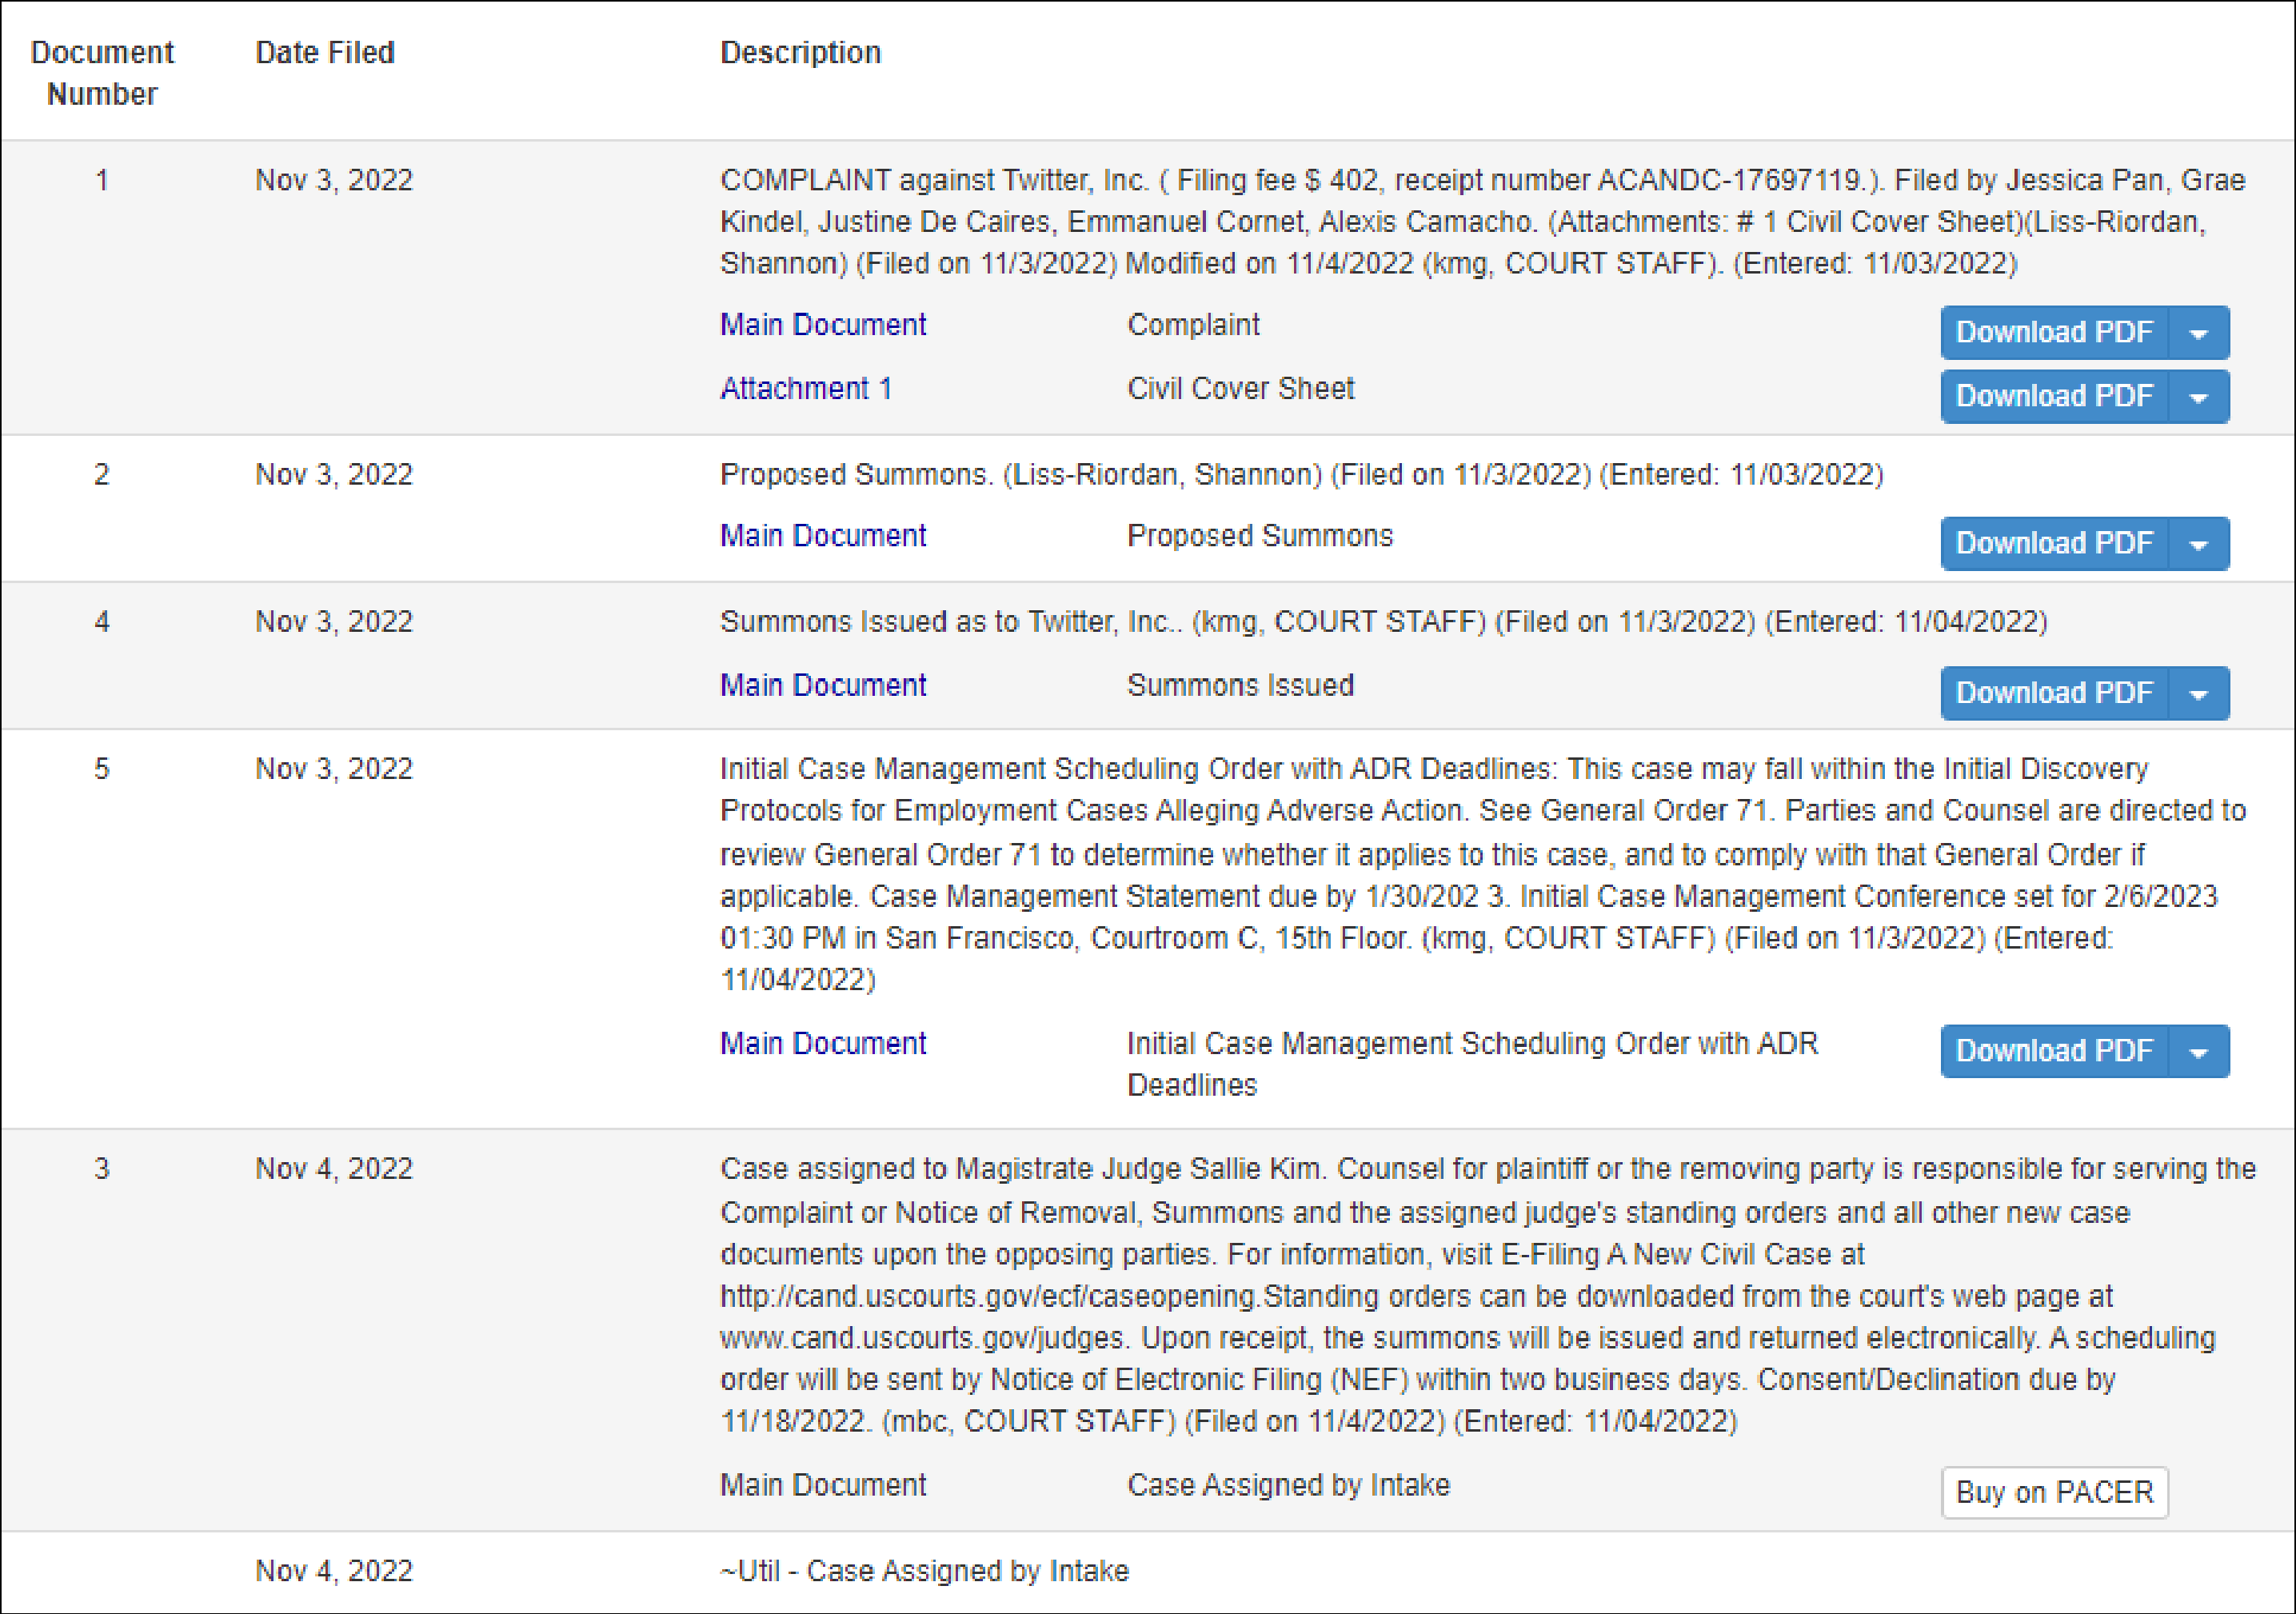The image size is (2296, 1614).
Task: Open dropdown arrow beside Complaint Download PDF
Action: coord(2198,333)
